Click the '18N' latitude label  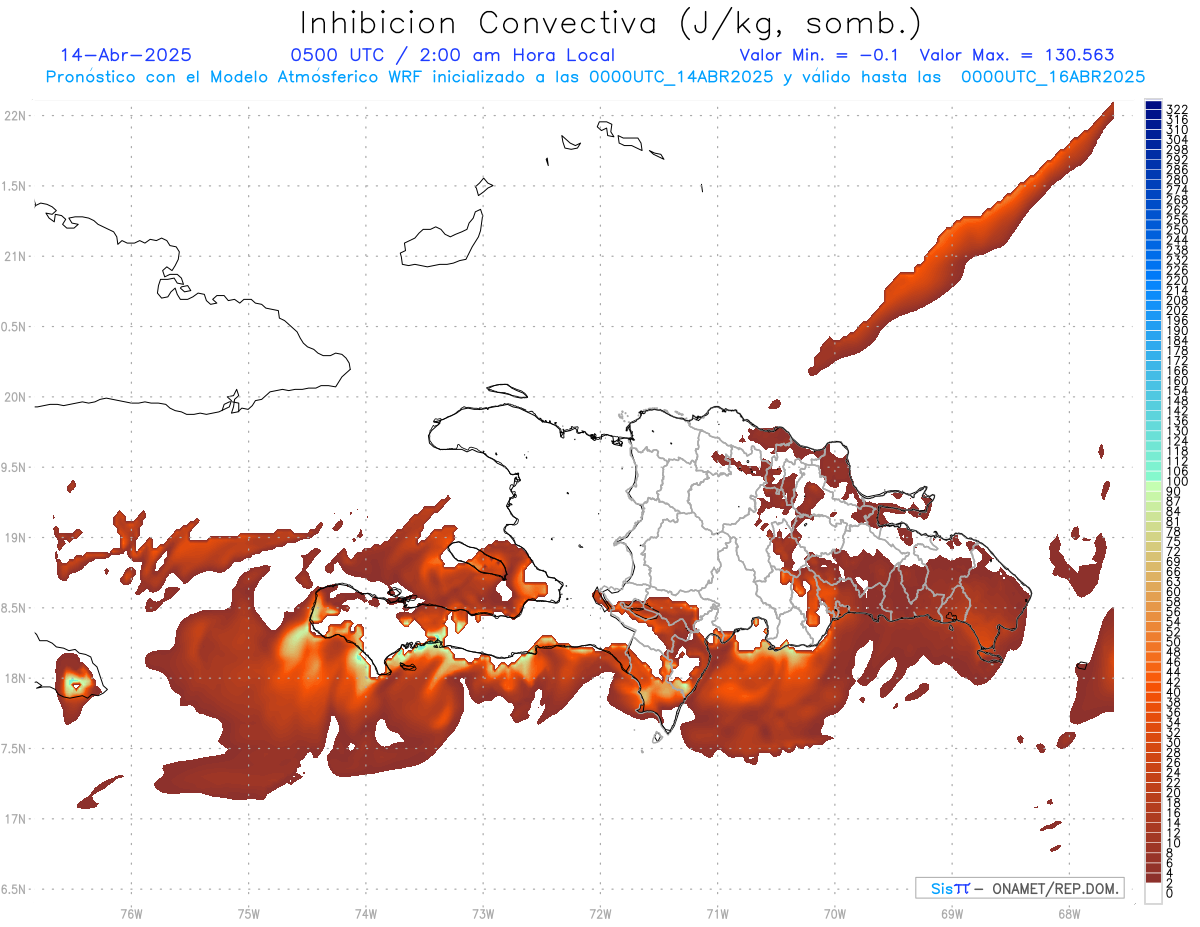[15, 678]
